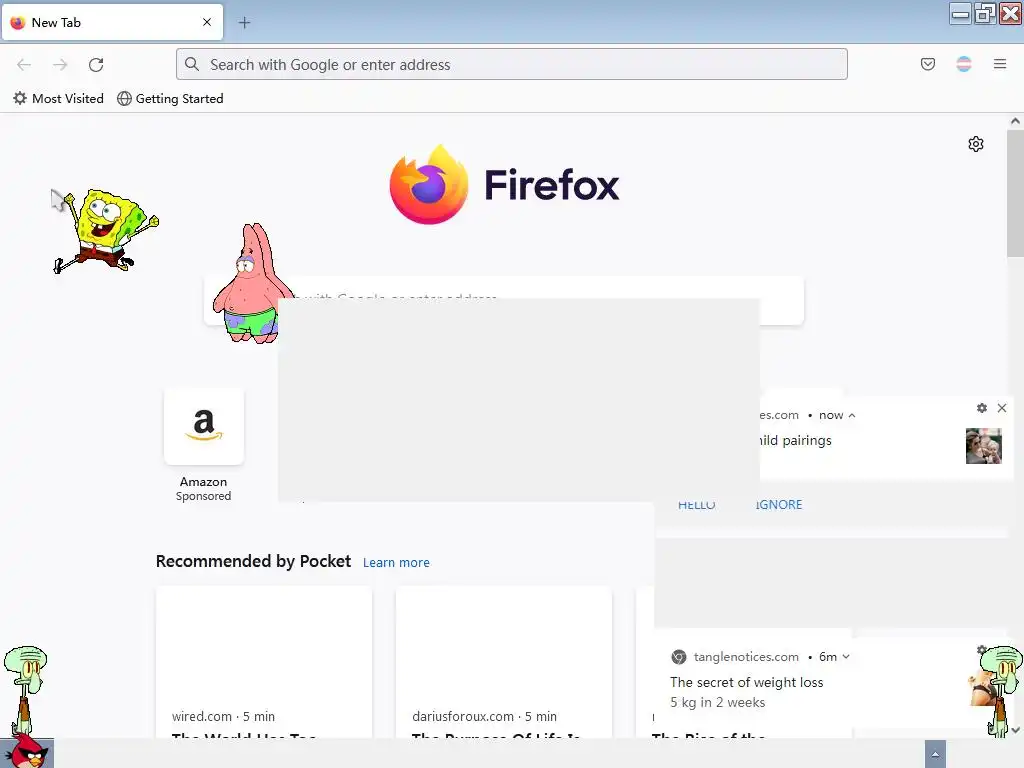The width and height of the screenshot is (1024, 768).
Task: Open settings gear on top notification
Action: (x=982, y=408)
